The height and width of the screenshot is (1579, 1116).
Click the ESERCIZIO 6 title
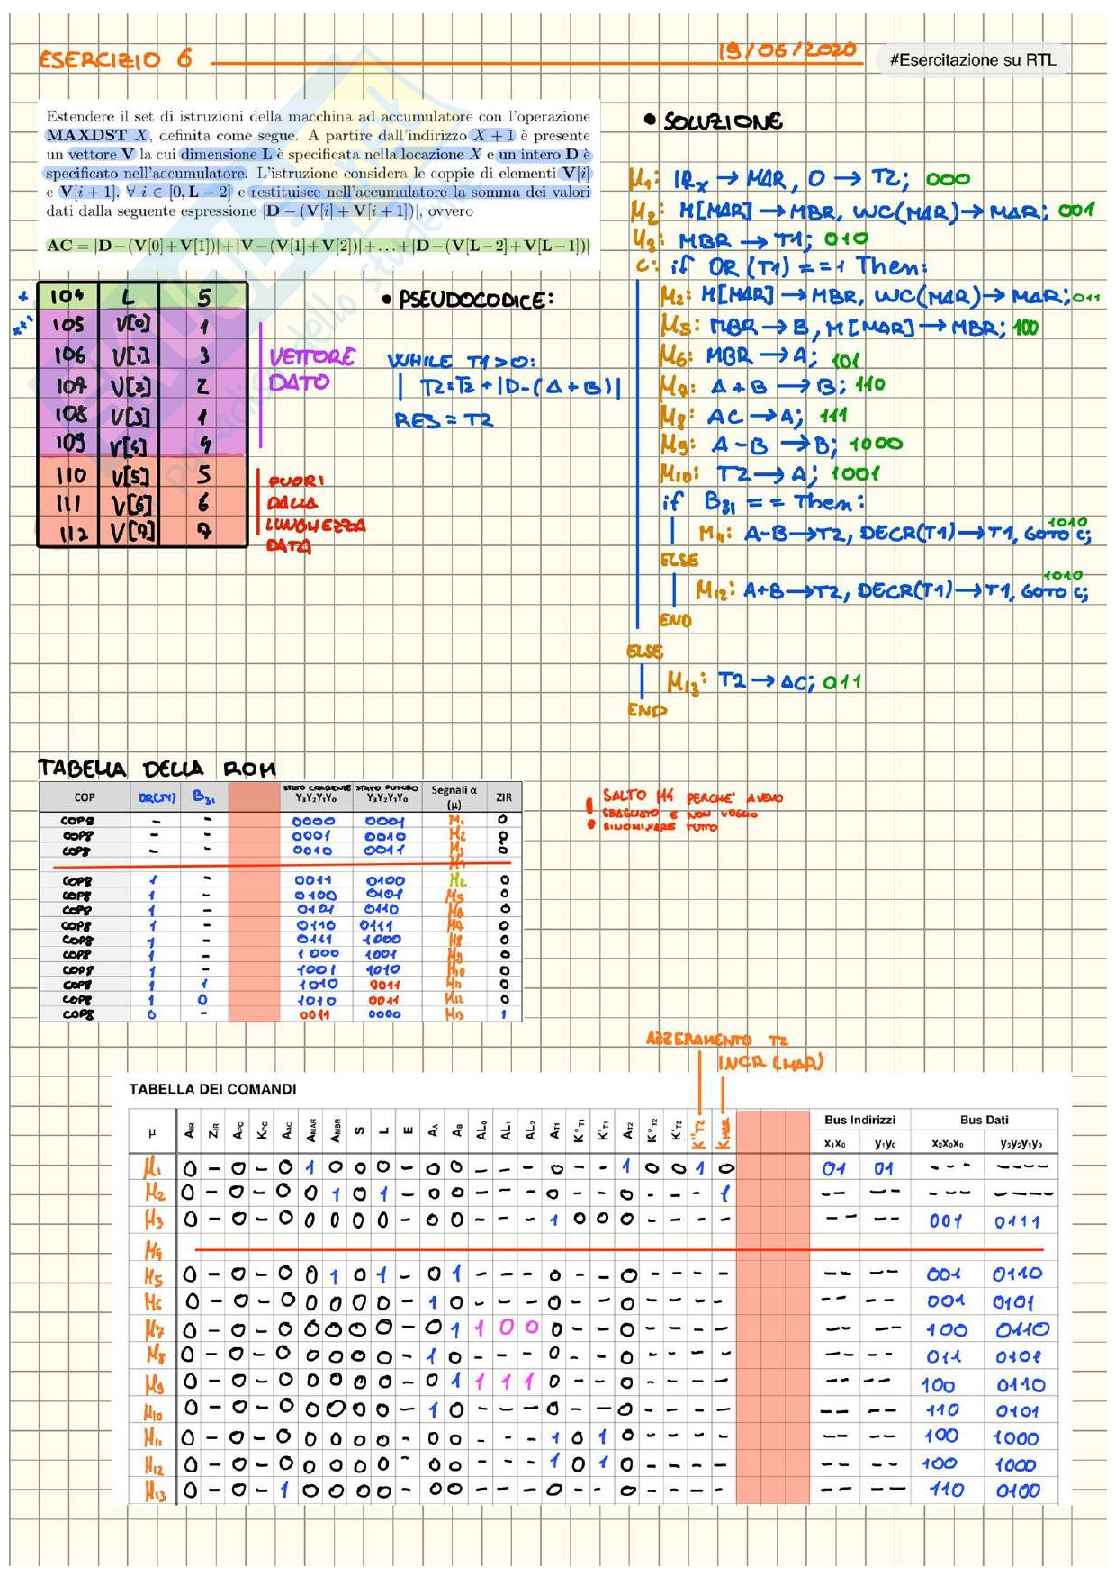click(x=115, y=59)
